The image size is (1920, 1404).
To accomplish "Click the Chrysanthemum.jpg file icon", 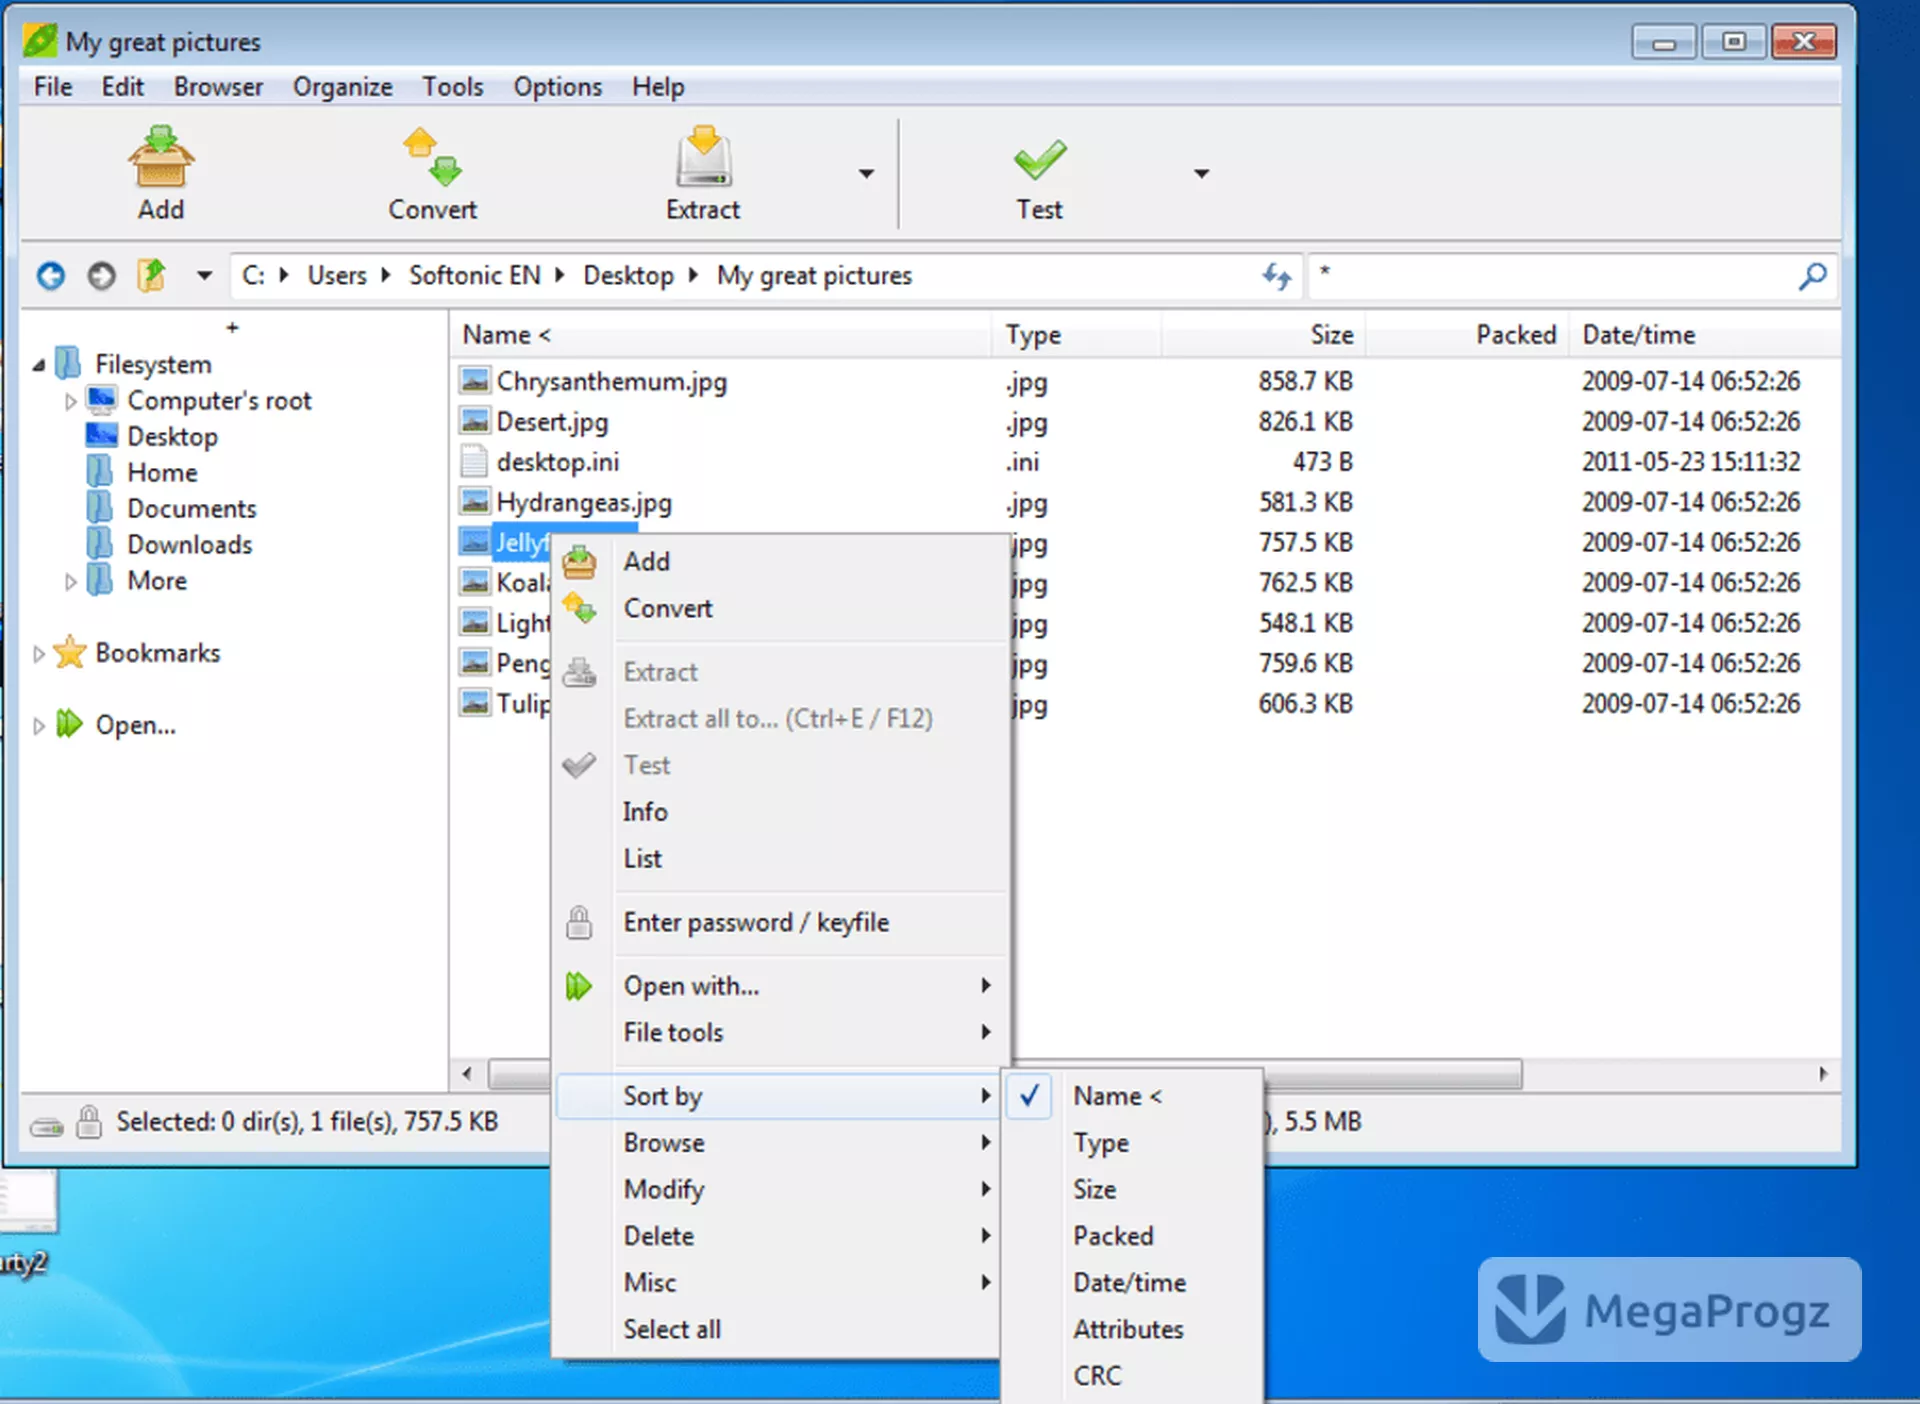I will pos(475,380).
